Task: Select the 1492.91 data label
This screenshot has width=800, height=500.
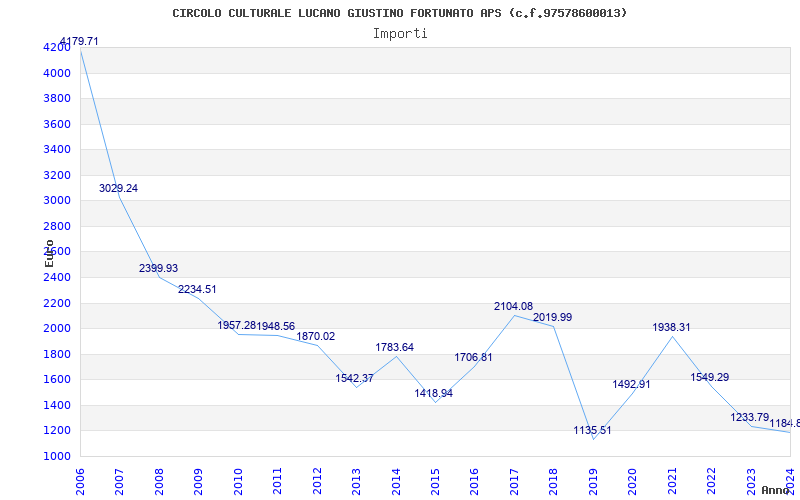Action: (632, 384)
